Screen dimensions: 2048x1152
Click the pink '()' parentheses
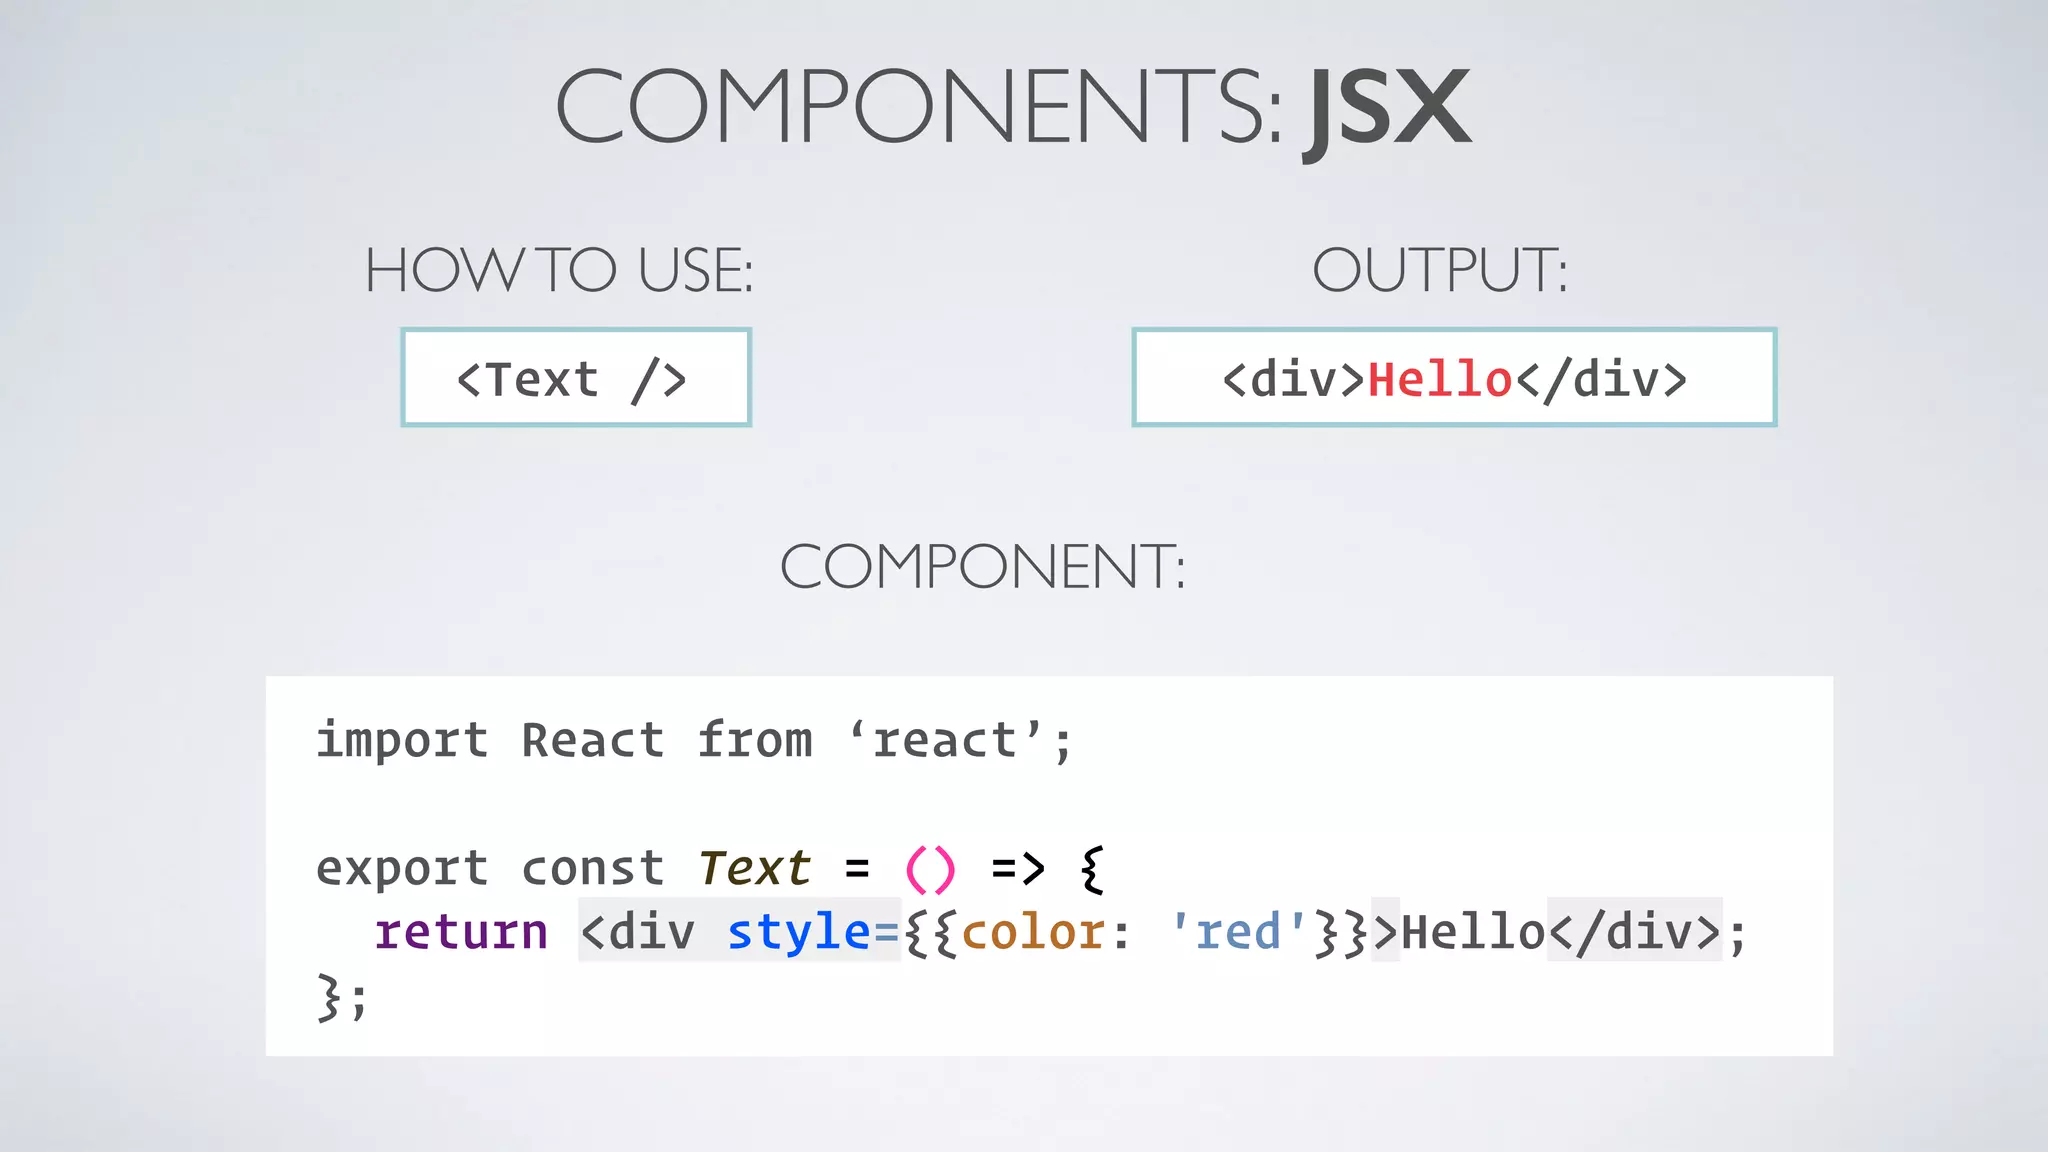(930, 869)
